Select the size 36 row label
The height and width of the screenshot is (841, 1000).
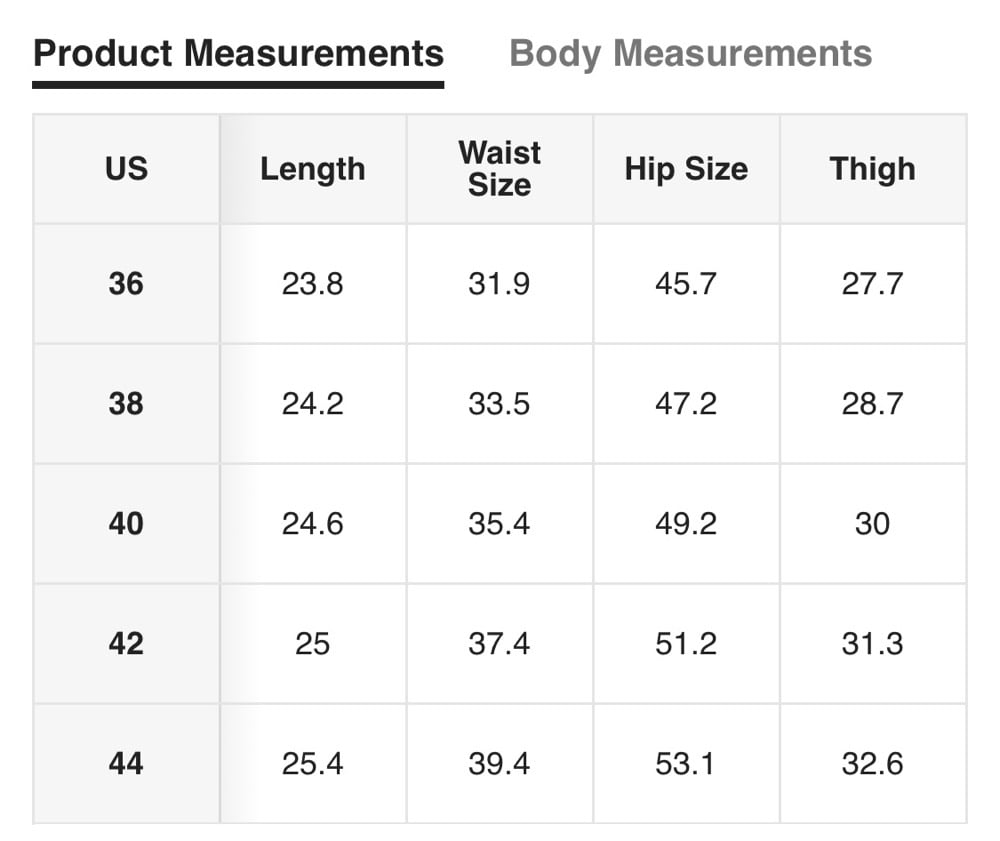click(126, 284)
